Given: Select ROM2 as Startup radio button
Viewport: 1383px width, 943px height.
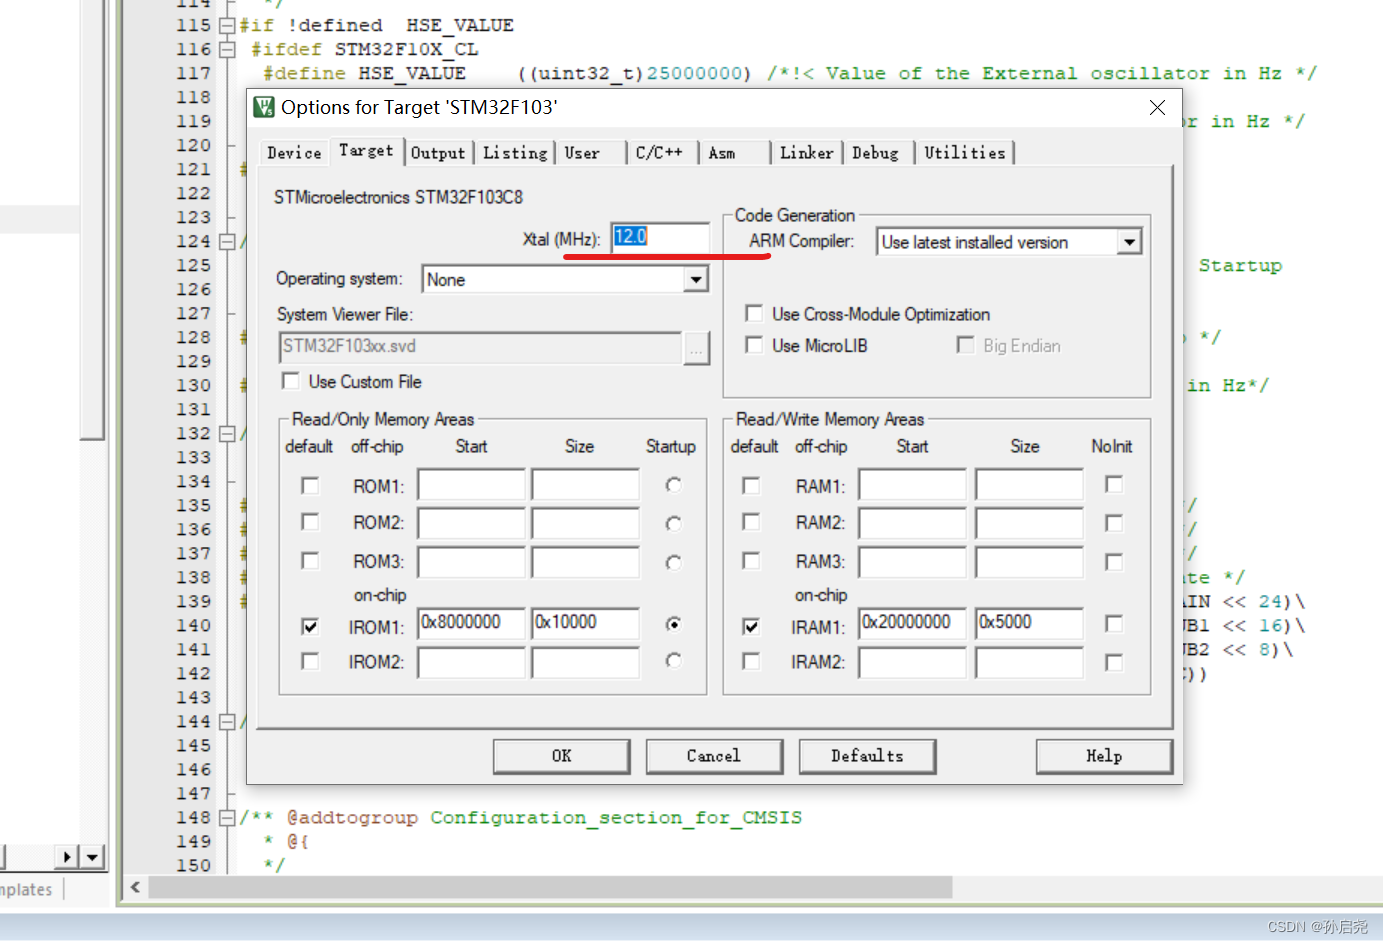Looking at the screenshot, I should 673,523.
